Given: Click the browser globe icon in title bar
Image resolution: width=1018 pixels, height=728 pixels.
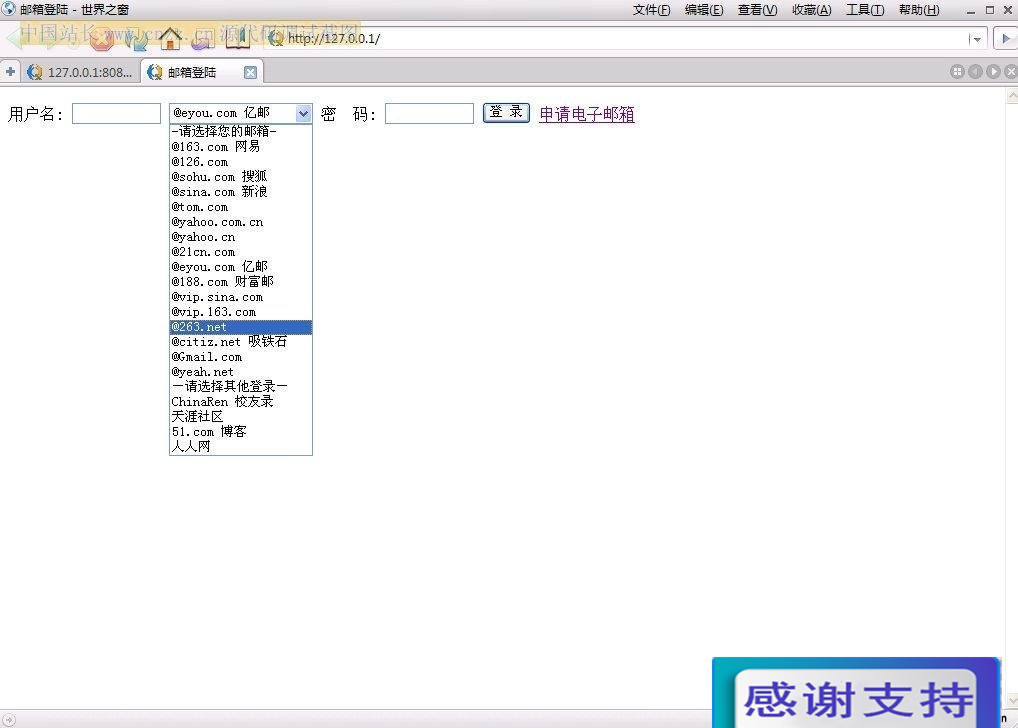Looking at the screenshot, I should click(x=8, y=9).
